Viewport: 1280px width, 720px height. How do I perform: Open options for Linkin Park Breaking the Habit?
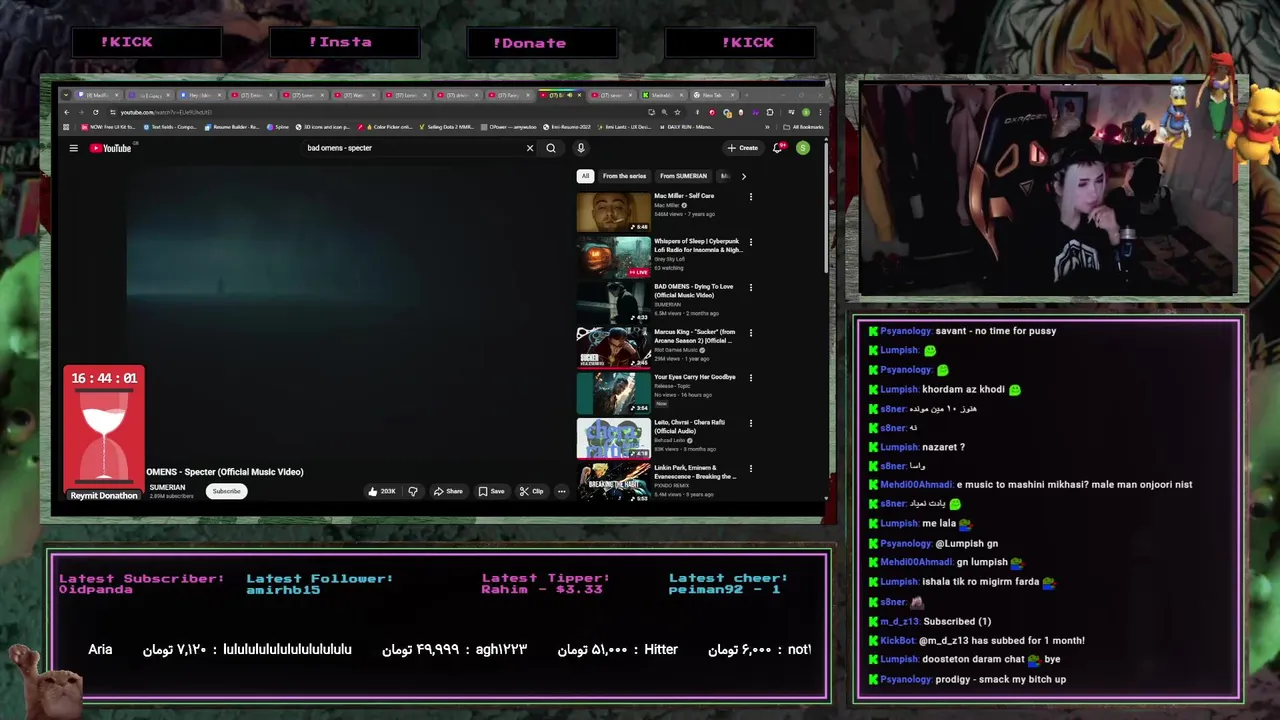(x=751, y=469)
